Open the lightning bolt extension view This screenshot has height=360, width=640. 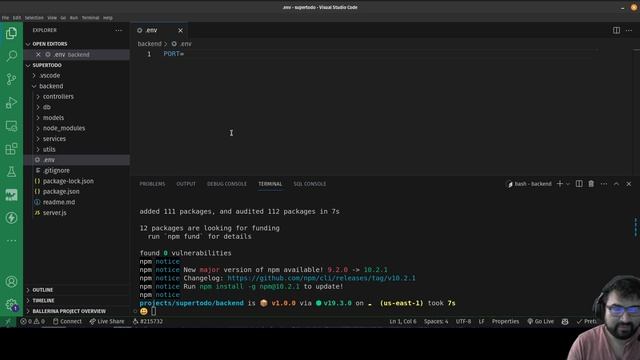11,218
